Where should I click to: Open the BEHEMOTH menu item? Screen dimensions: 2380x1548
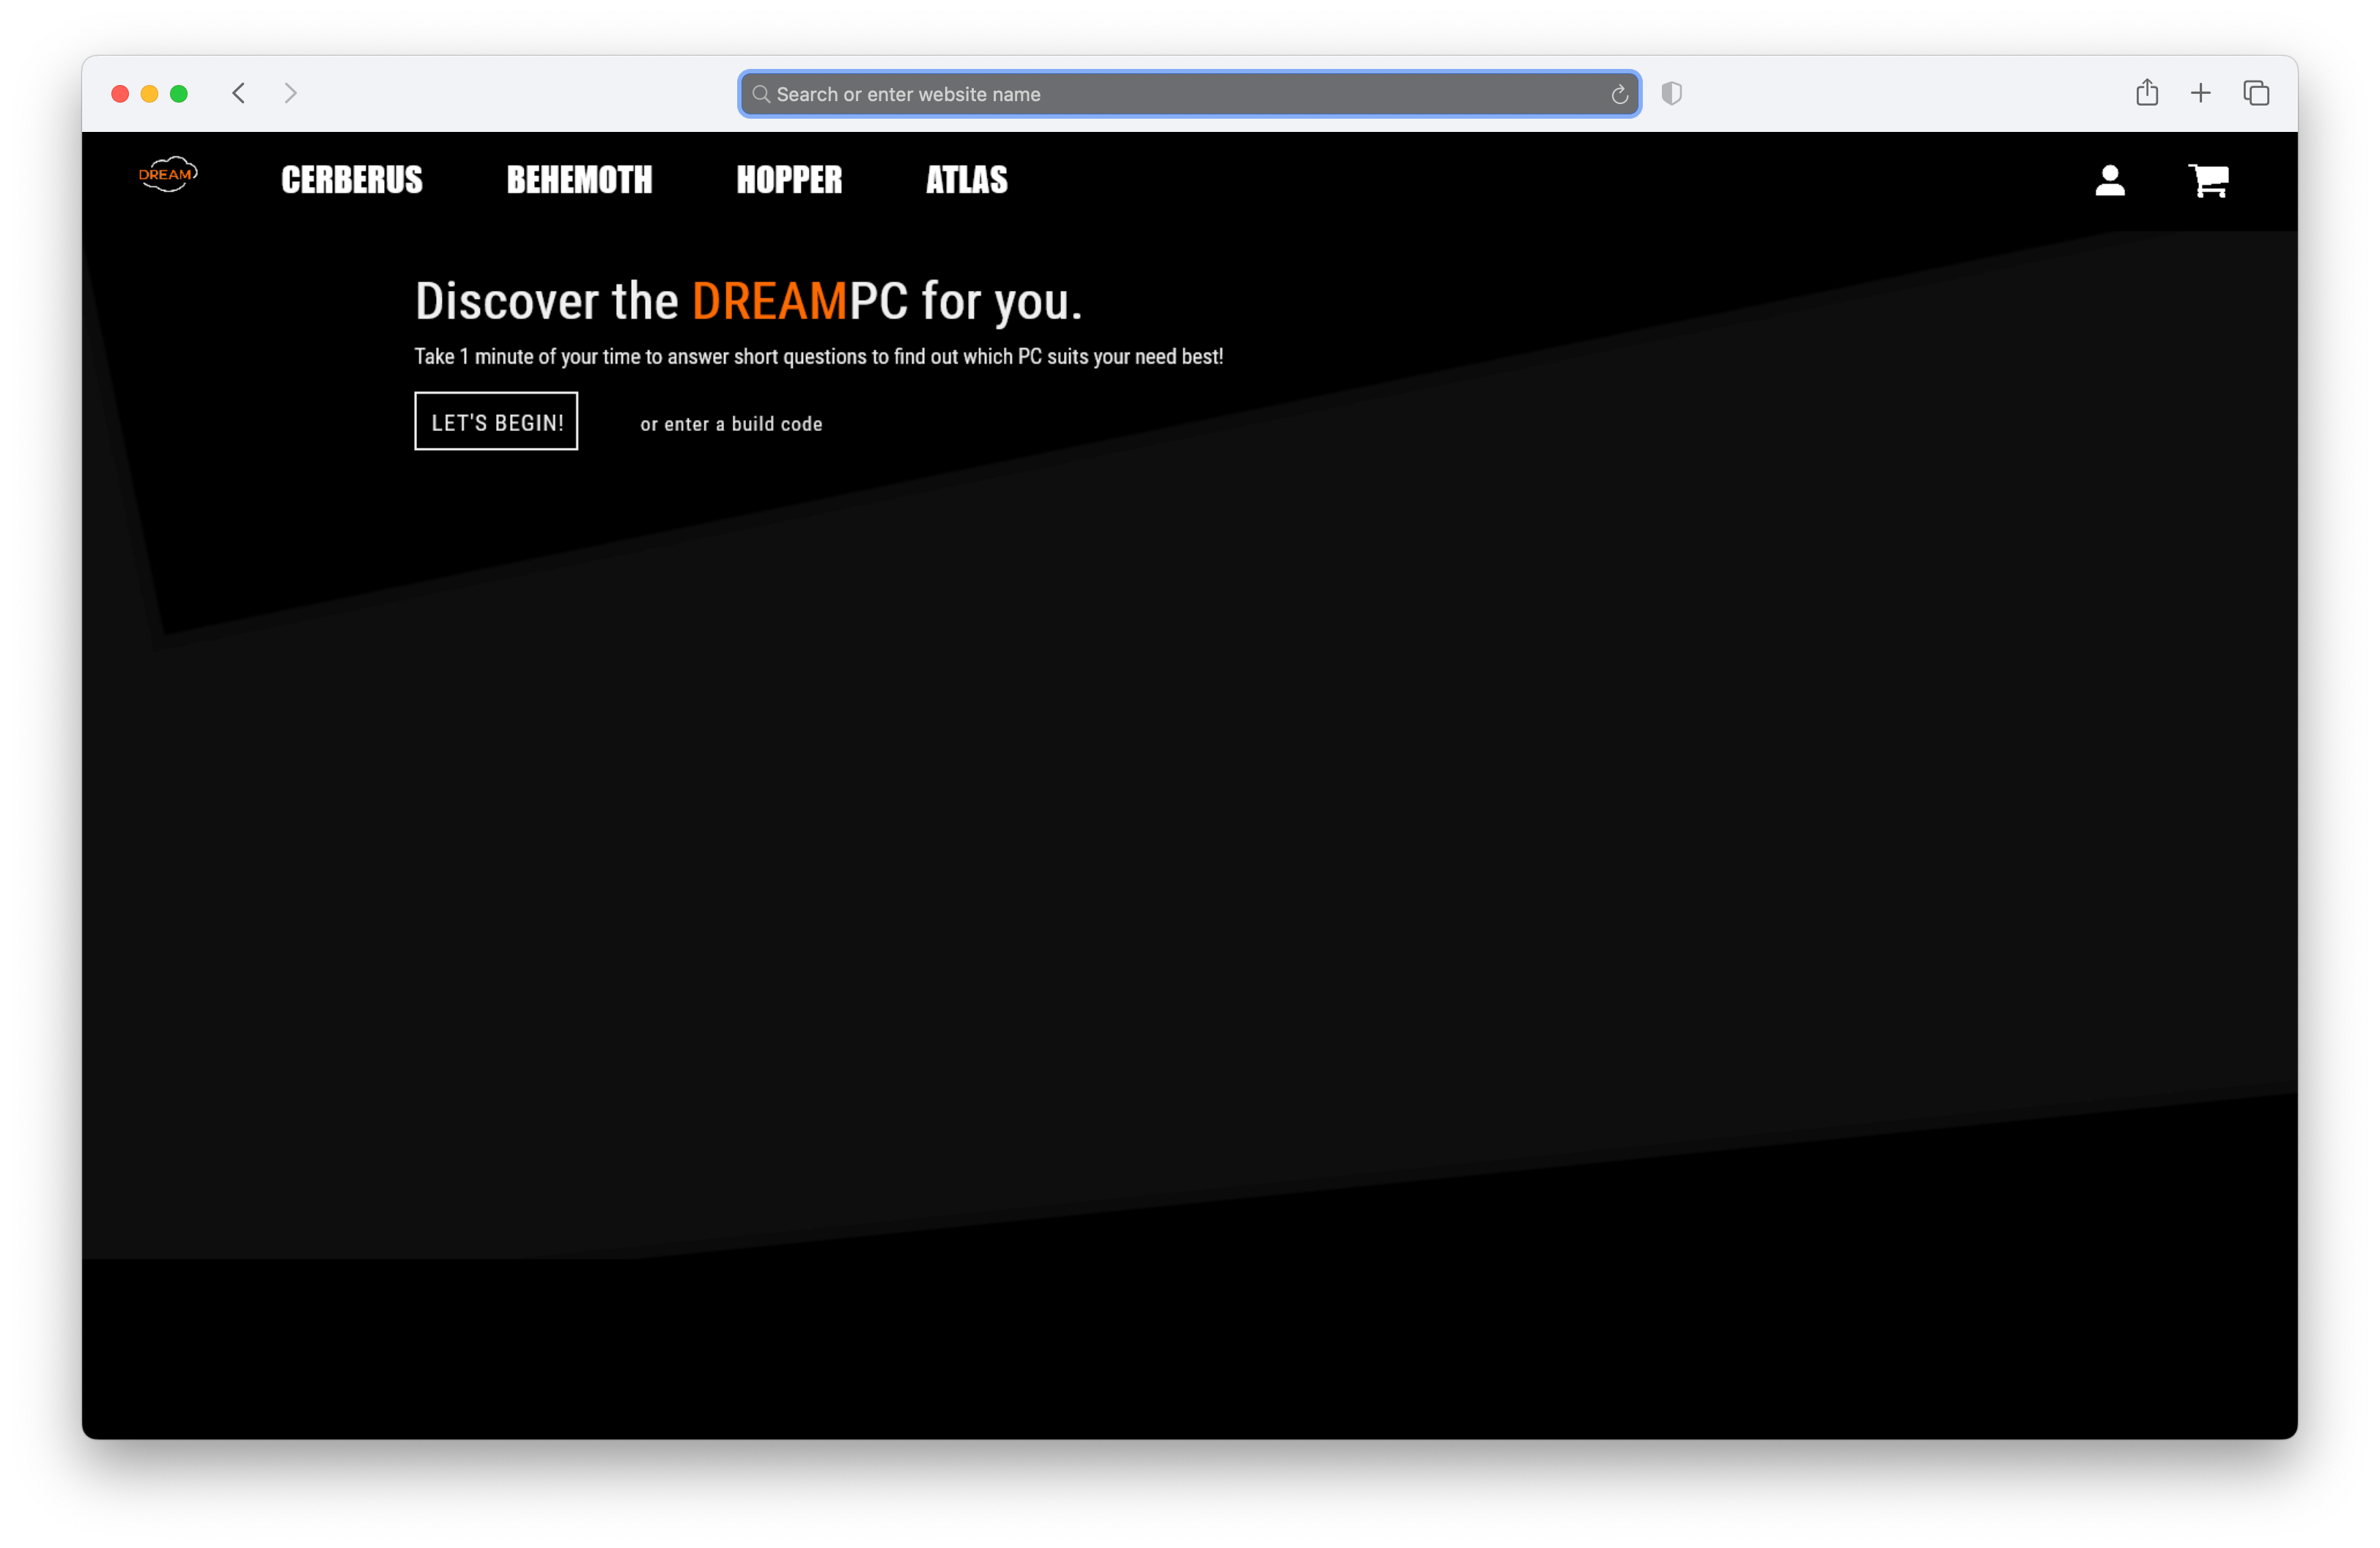(x=579, y=180)
